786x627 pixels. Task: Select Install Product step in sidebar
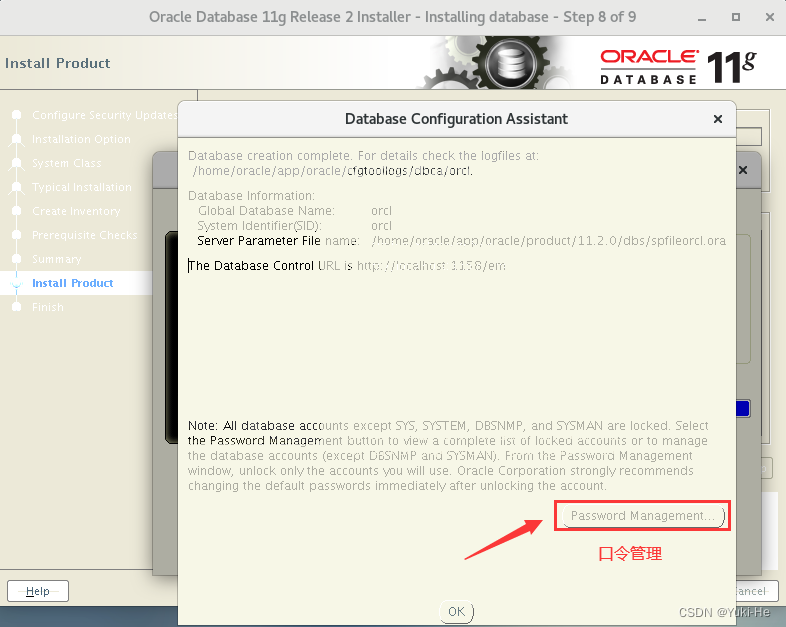pyautogui.click(x=73, y=283)
